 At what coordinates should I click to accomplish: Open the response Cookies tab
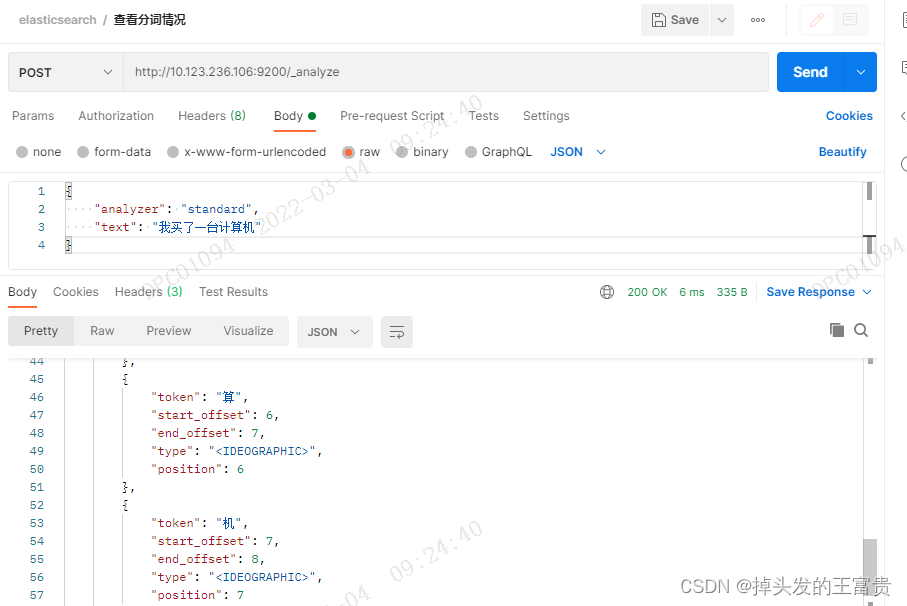(76, 292)
